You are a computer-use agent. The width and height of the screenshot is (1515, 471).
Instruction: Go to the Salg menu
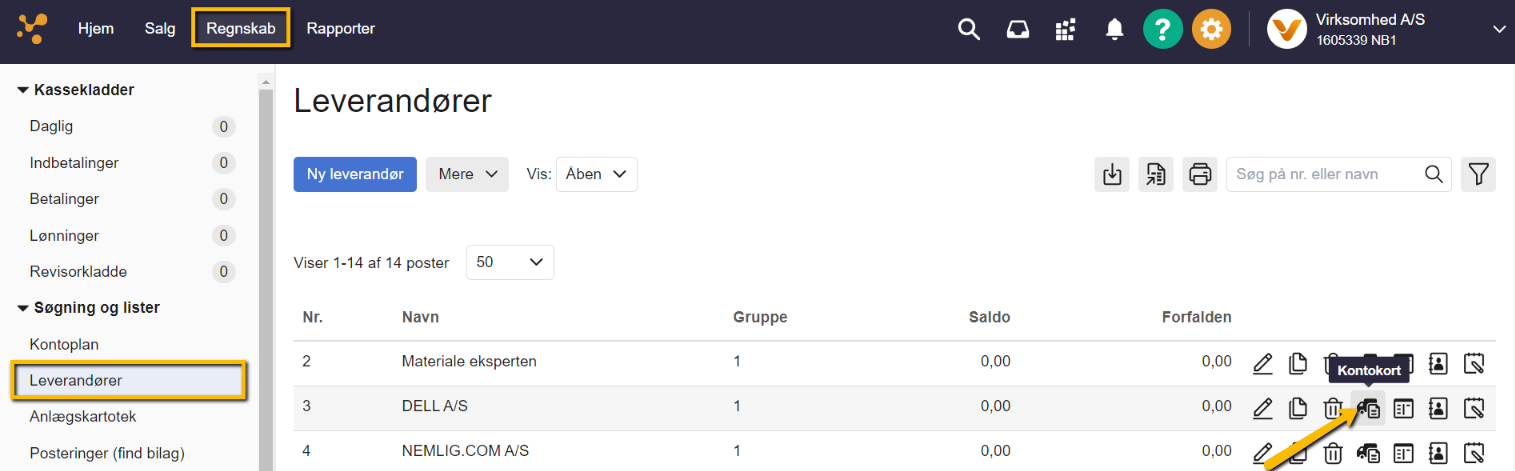(x=160, y=29)
